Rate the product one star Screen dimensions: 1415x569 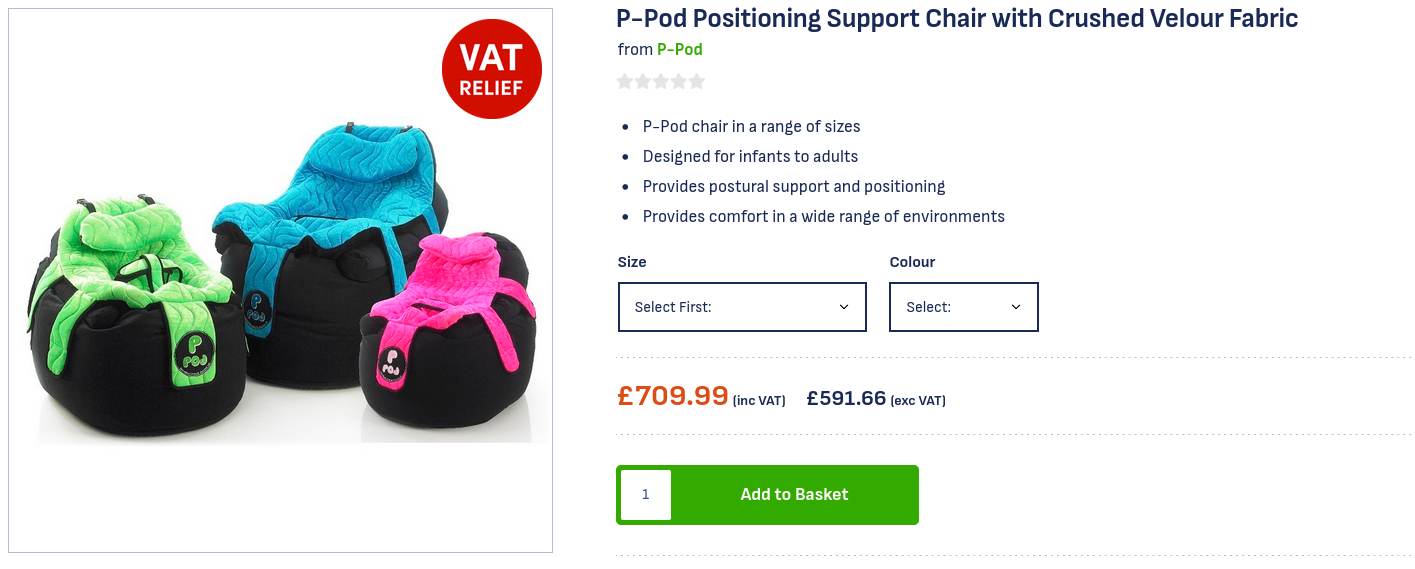tap(625, 81)
